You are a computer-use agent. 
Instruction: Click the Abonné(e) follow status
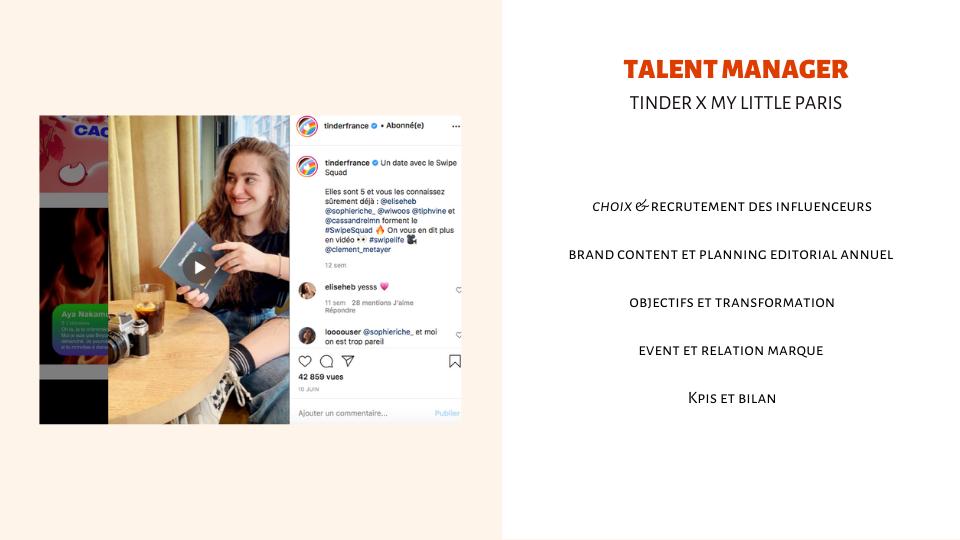405,126
